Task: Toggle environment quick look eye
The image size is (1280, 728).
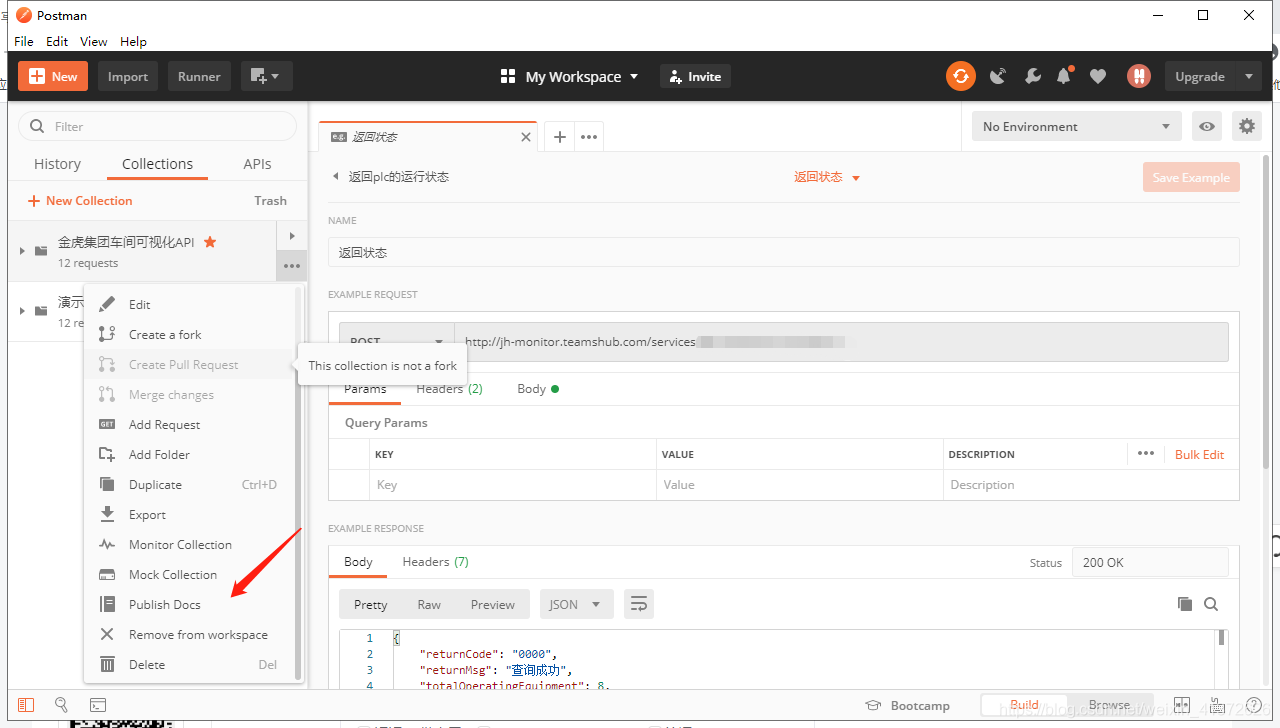Action: click(x=1208, y=126)
